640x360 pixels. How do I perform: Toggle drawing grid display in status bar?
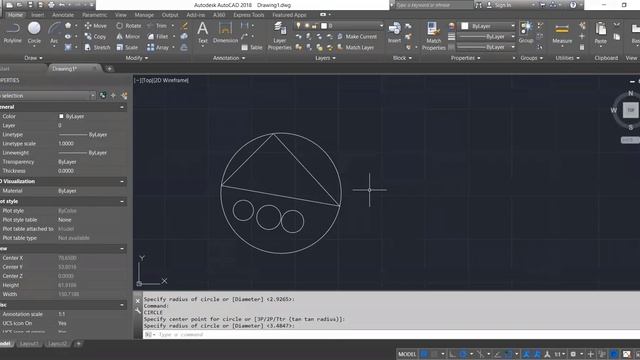click(424, 354)
